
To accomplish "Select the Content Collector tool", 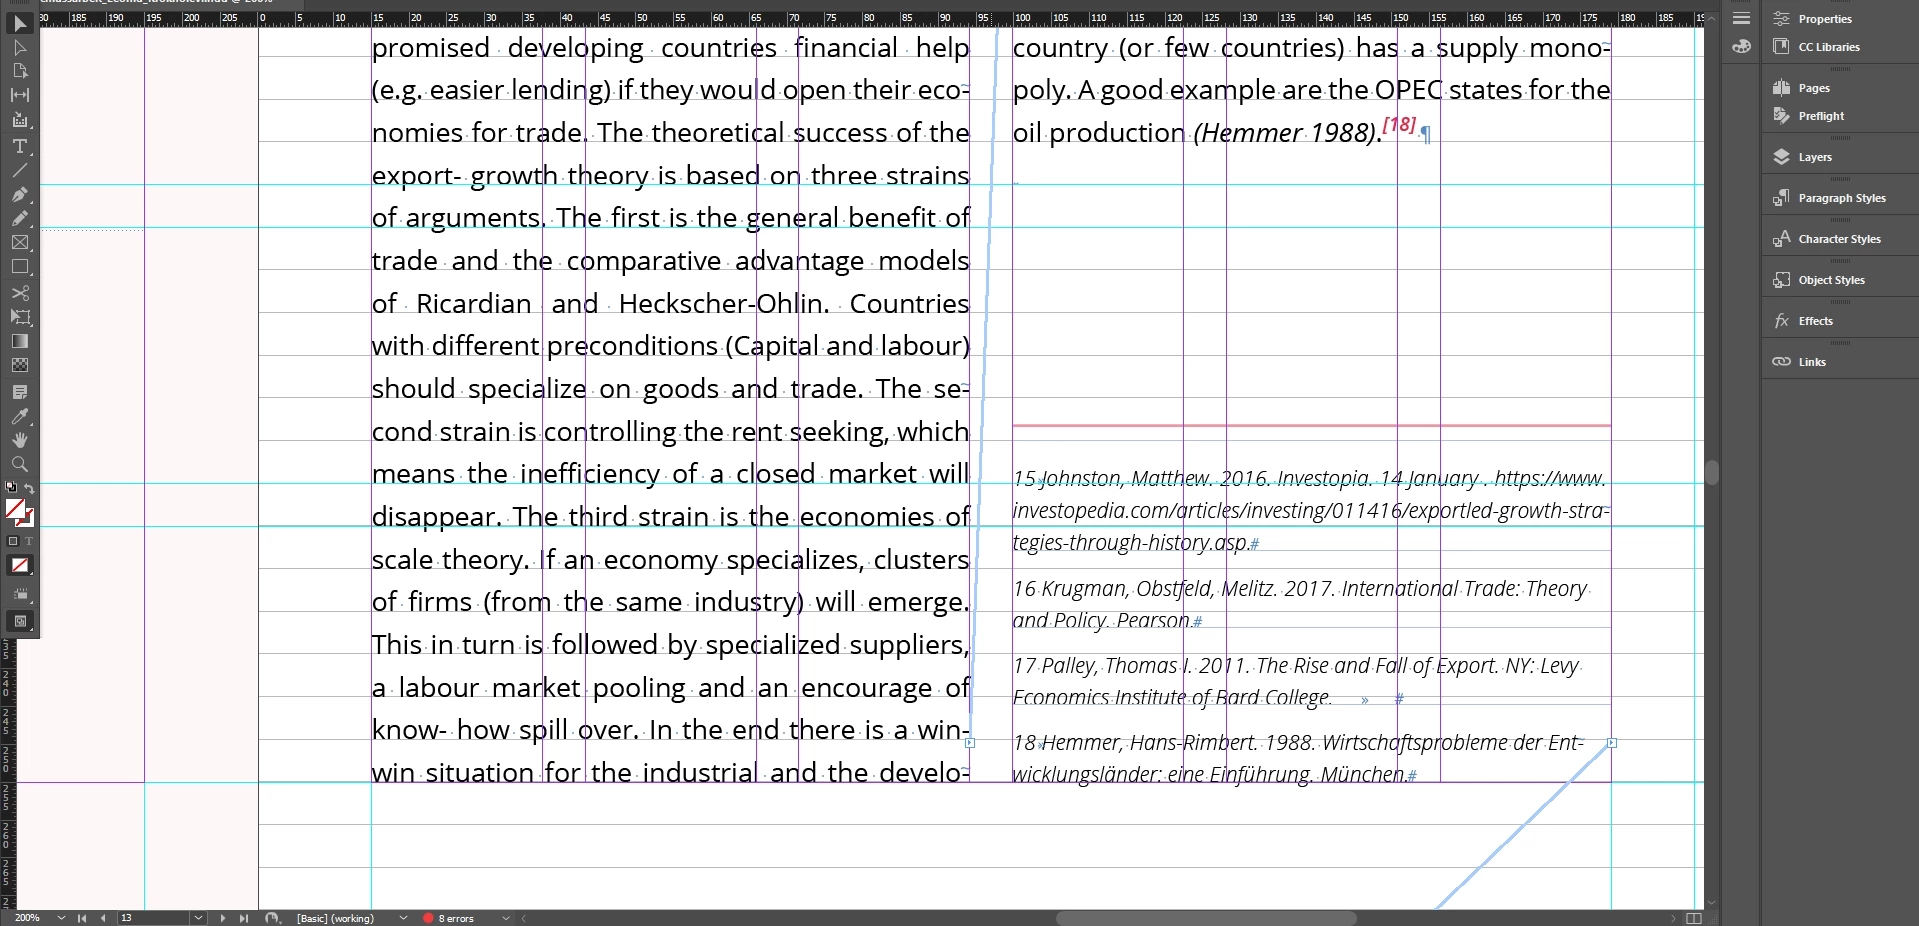I will [20, 120].
